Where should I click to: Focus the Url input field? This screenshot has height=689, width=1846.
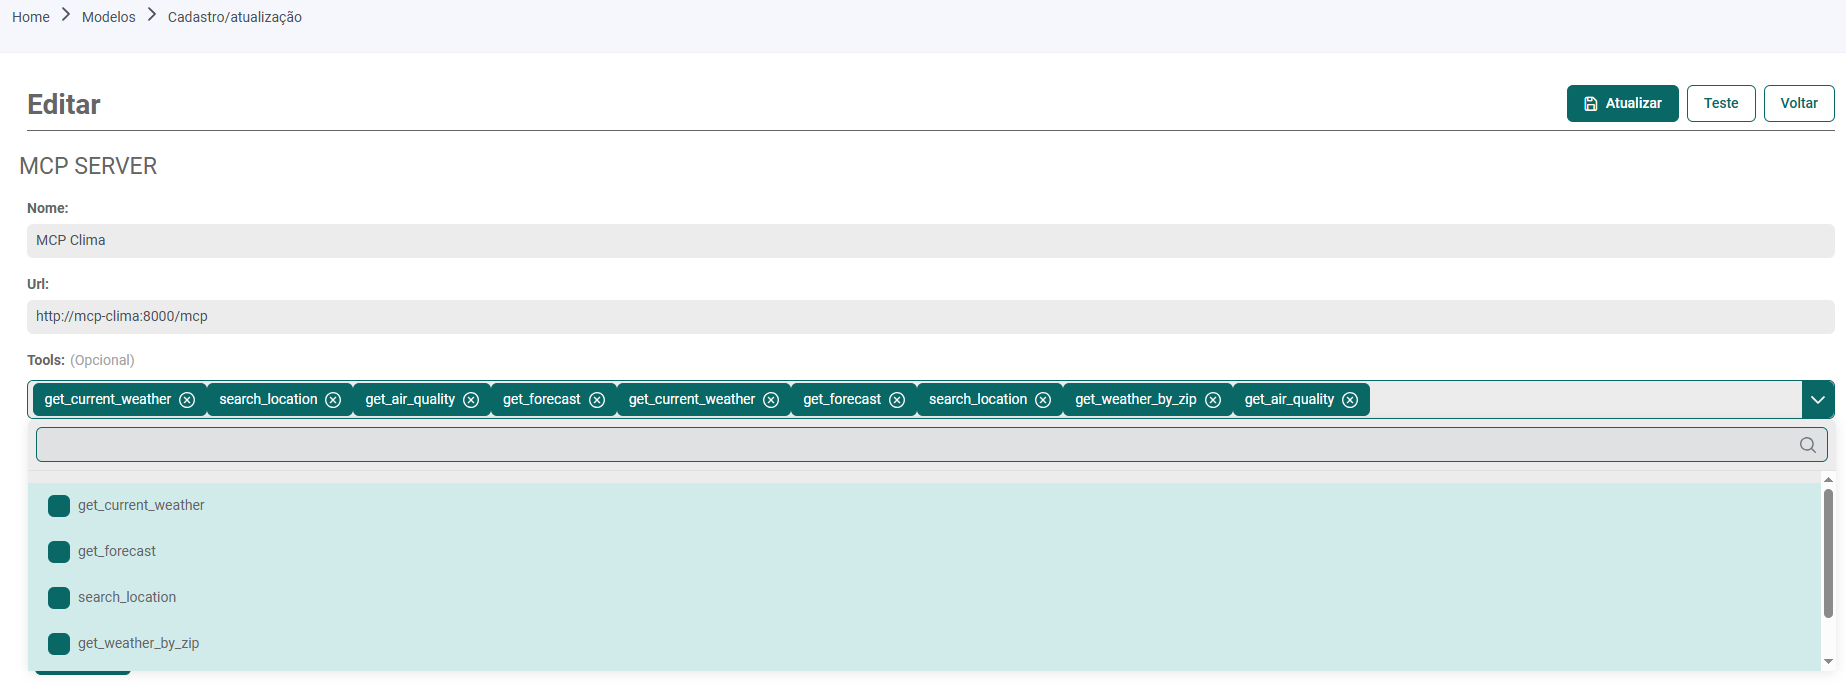(930, 317)
